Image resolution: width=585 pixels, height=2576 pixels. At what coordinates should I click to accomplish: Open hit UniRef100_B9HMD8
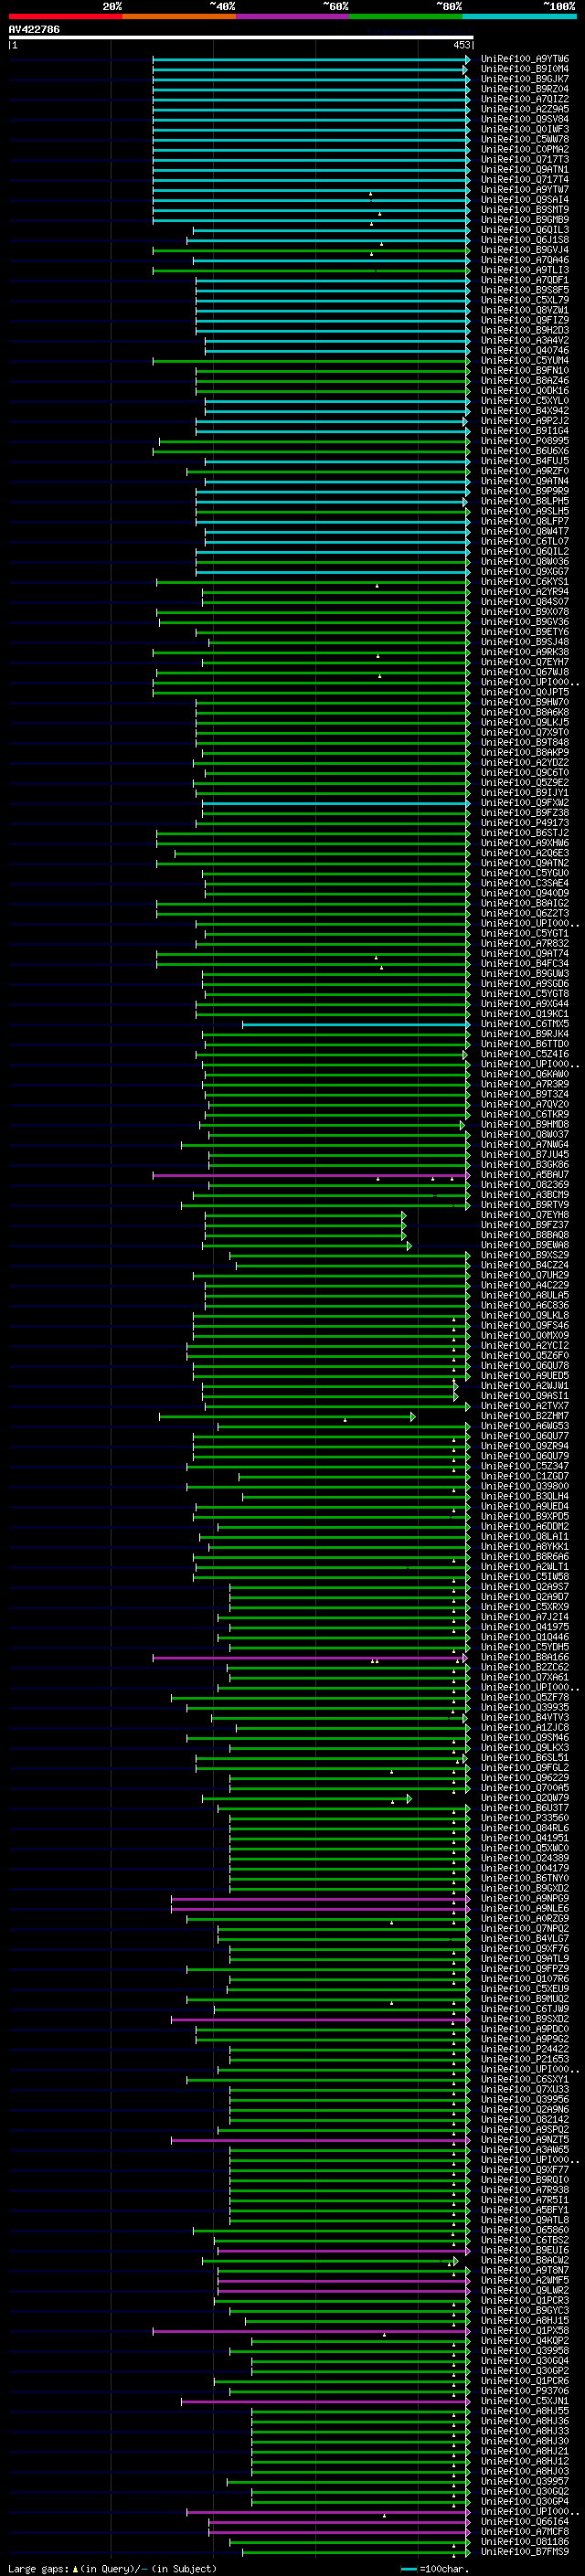(525, 1125)
